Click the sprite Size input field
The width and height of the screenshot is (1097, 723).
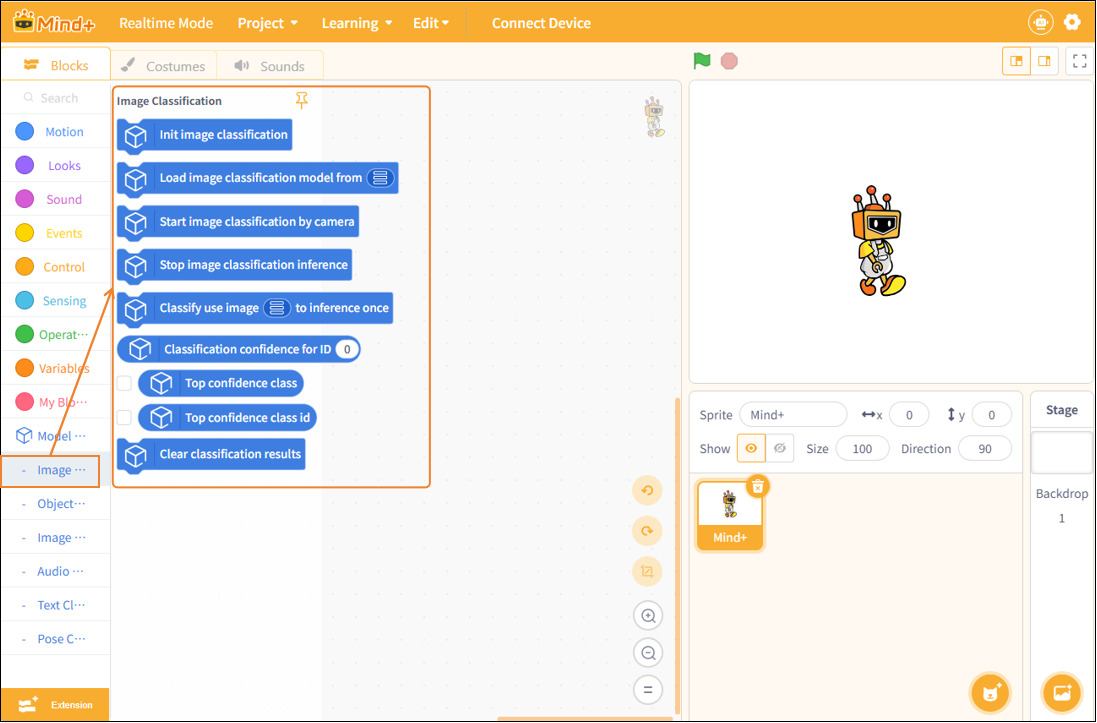[x=862, y=449]
